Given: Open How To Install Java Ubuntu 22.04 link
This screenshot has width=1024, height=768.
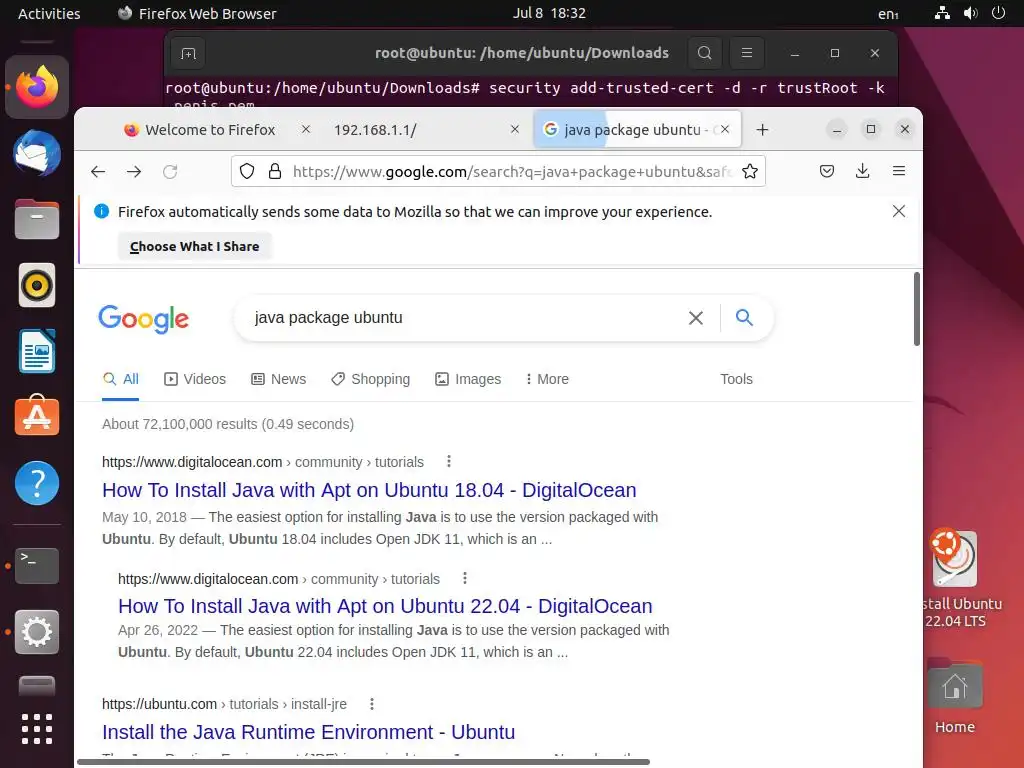Looking at the screenshot, I should pyautogui.click(x=385, y=606).
